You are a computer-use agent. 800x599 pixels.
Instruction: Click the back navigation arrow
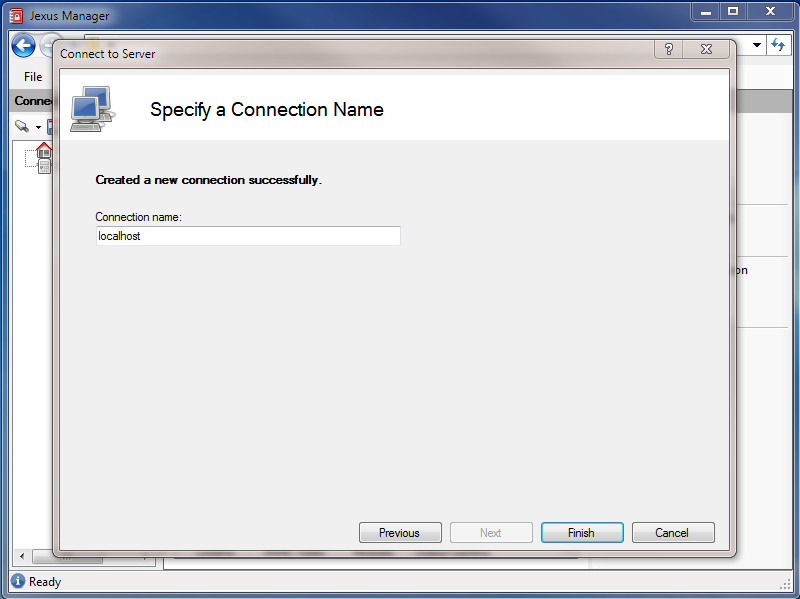pos(23,45)
